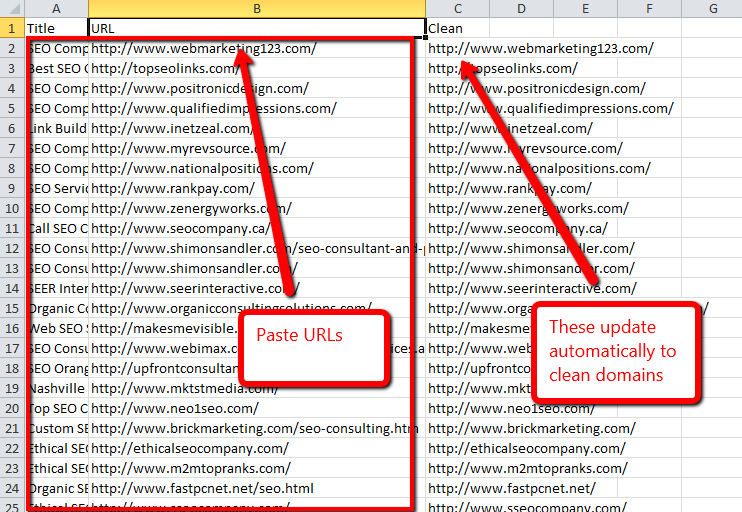Viewport: 742px width, 512px height.
Task: Click clean cell C5 qualifiedimpressions.com
Action: [458, 108]
